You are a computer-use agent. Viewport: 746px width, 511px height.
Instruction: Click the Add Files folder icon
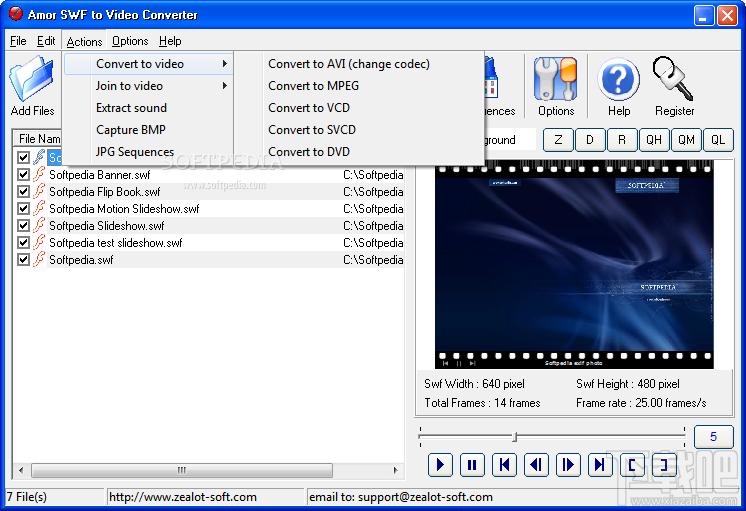tap(32, 79)
